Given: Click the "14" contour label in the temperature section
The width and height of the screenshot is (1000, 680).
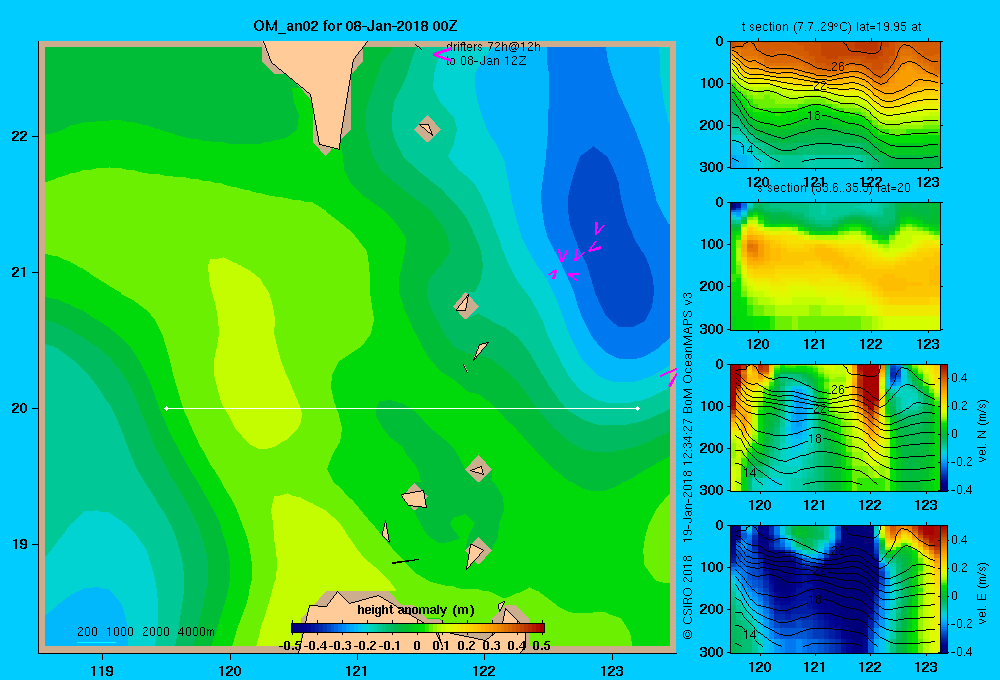Looking at the screenshot, I should pyautogui.click(x=747, y=150).
